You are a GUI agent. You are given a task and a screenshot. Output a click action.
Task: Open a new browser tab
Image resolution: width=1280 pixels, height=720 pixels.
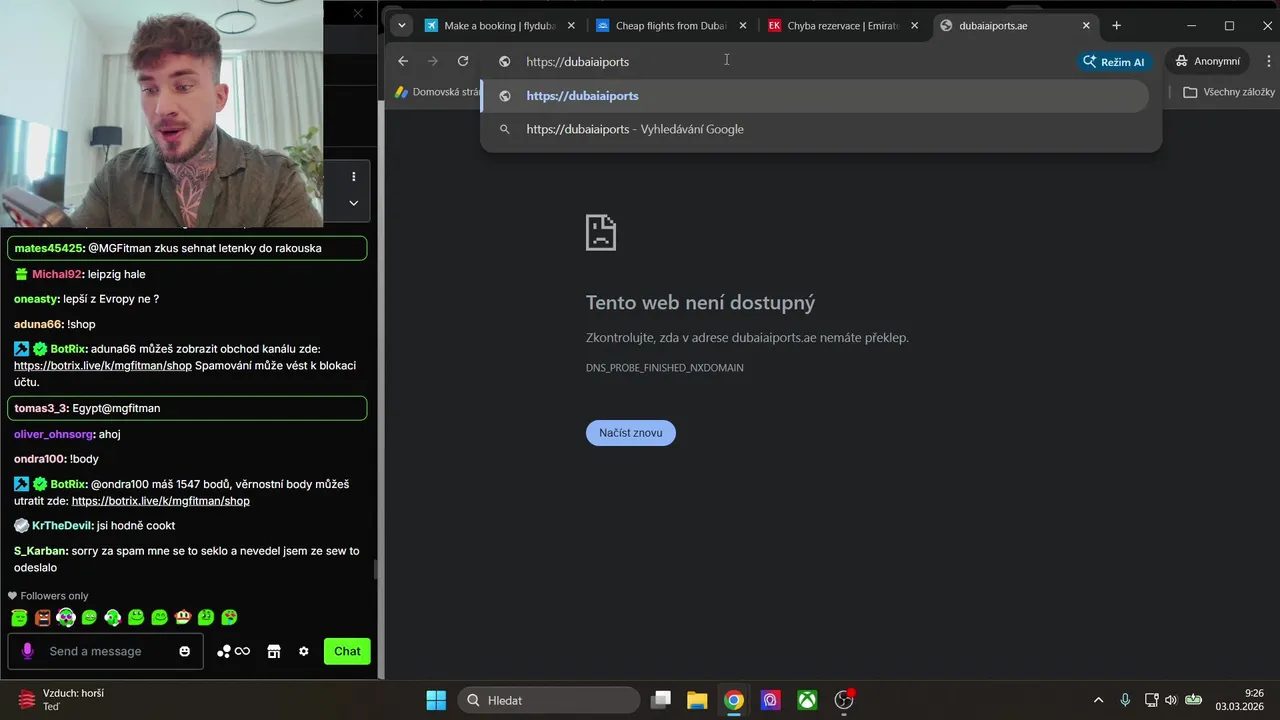1117,26
